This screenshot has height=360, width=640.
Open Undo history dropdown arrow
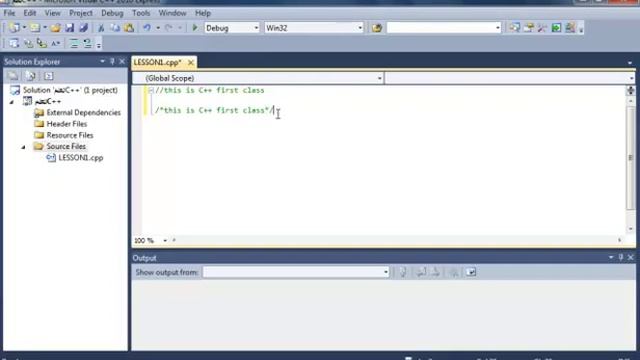[158, 28]
